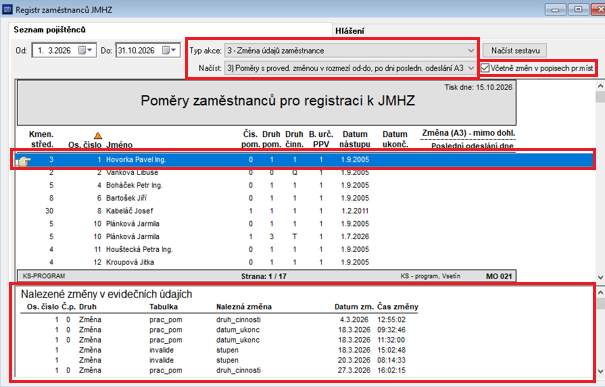Click down arrow of changes panel scrollbar
The image size is (605, 387).
pyautogui.click(x=600, y=371)
